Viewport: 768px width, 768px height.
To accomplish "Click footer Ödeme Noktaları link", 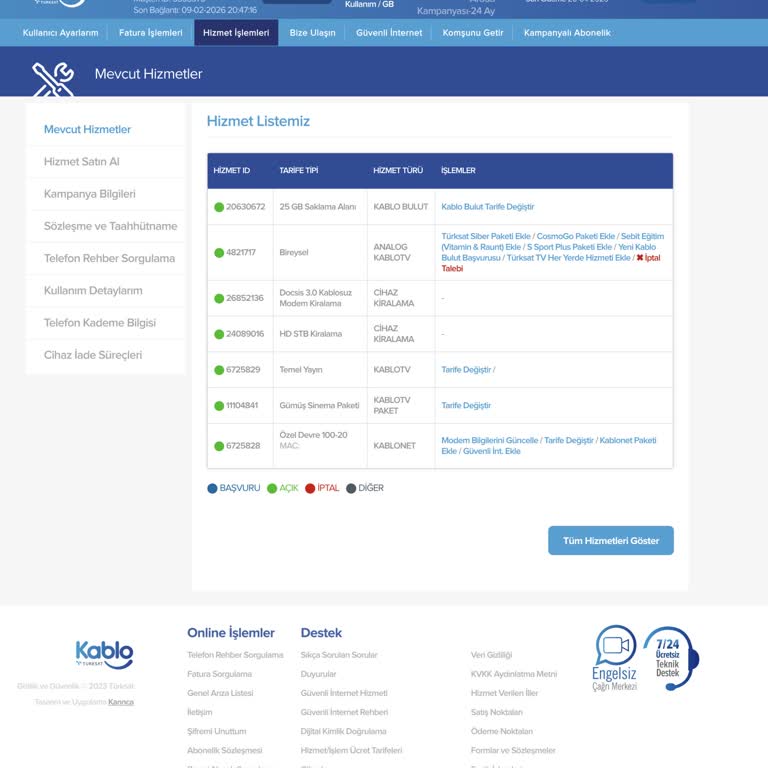I will 502,732.
